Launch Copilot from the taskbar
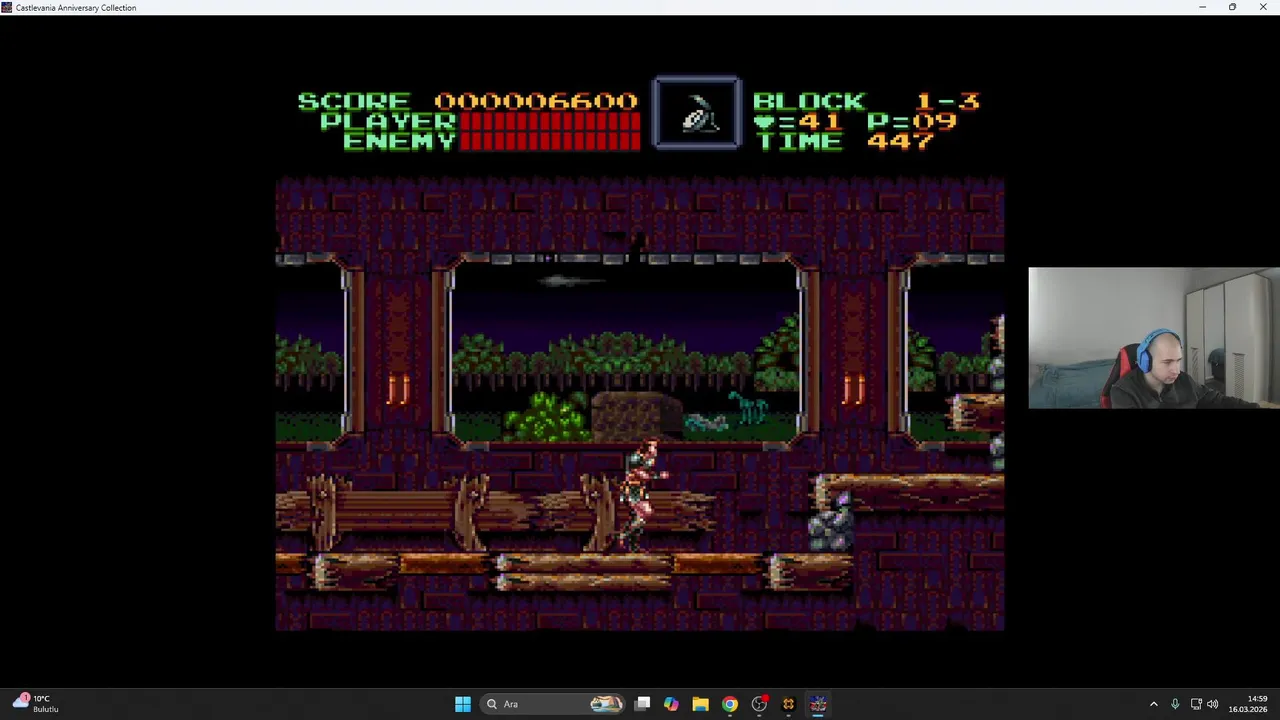The height and width of the screenshot is (720, 1280). [671, 704]
